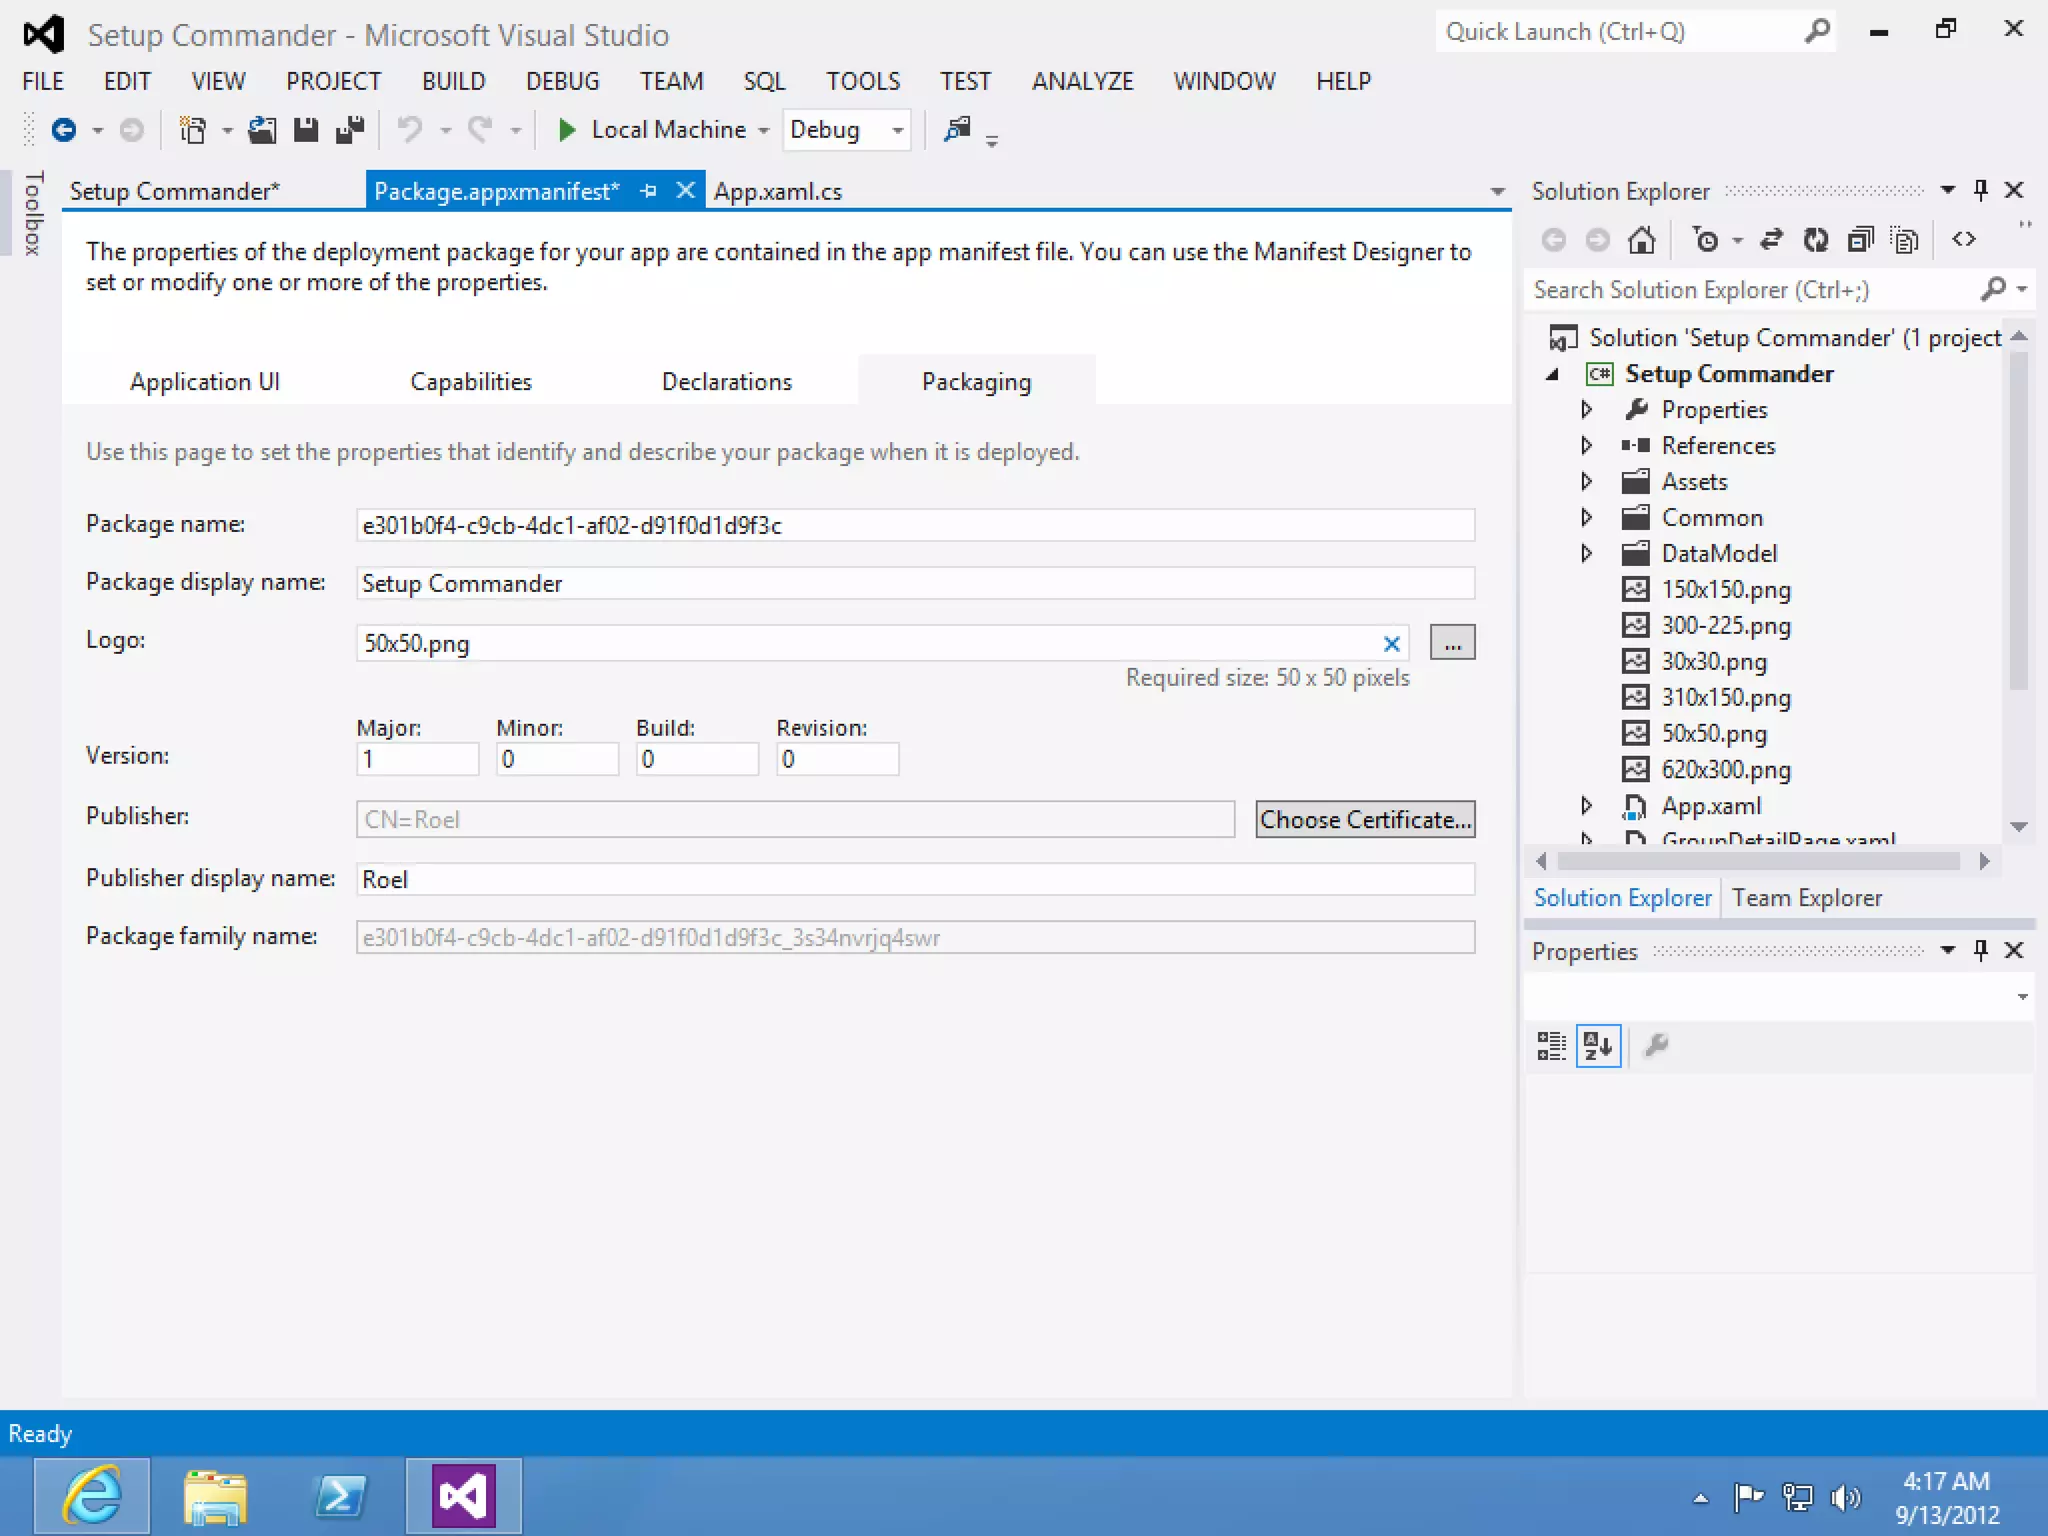This screenshot has height=1536, width=2048.
Task: Expand the References node
Action: [1586, 446]
